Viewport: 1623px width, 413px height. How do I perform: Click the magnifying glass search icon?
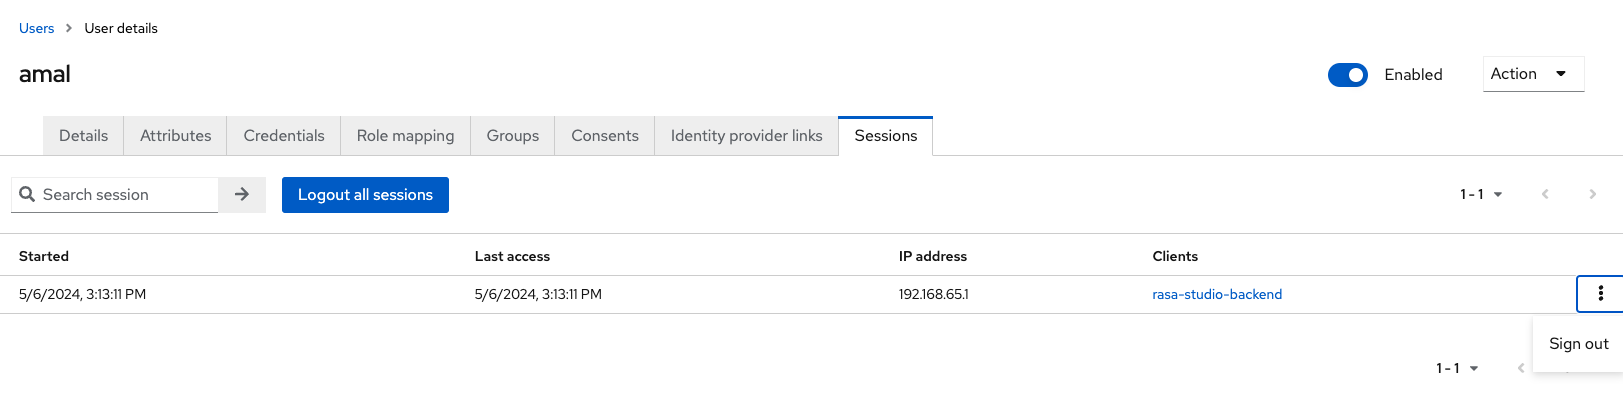(27, 194)
